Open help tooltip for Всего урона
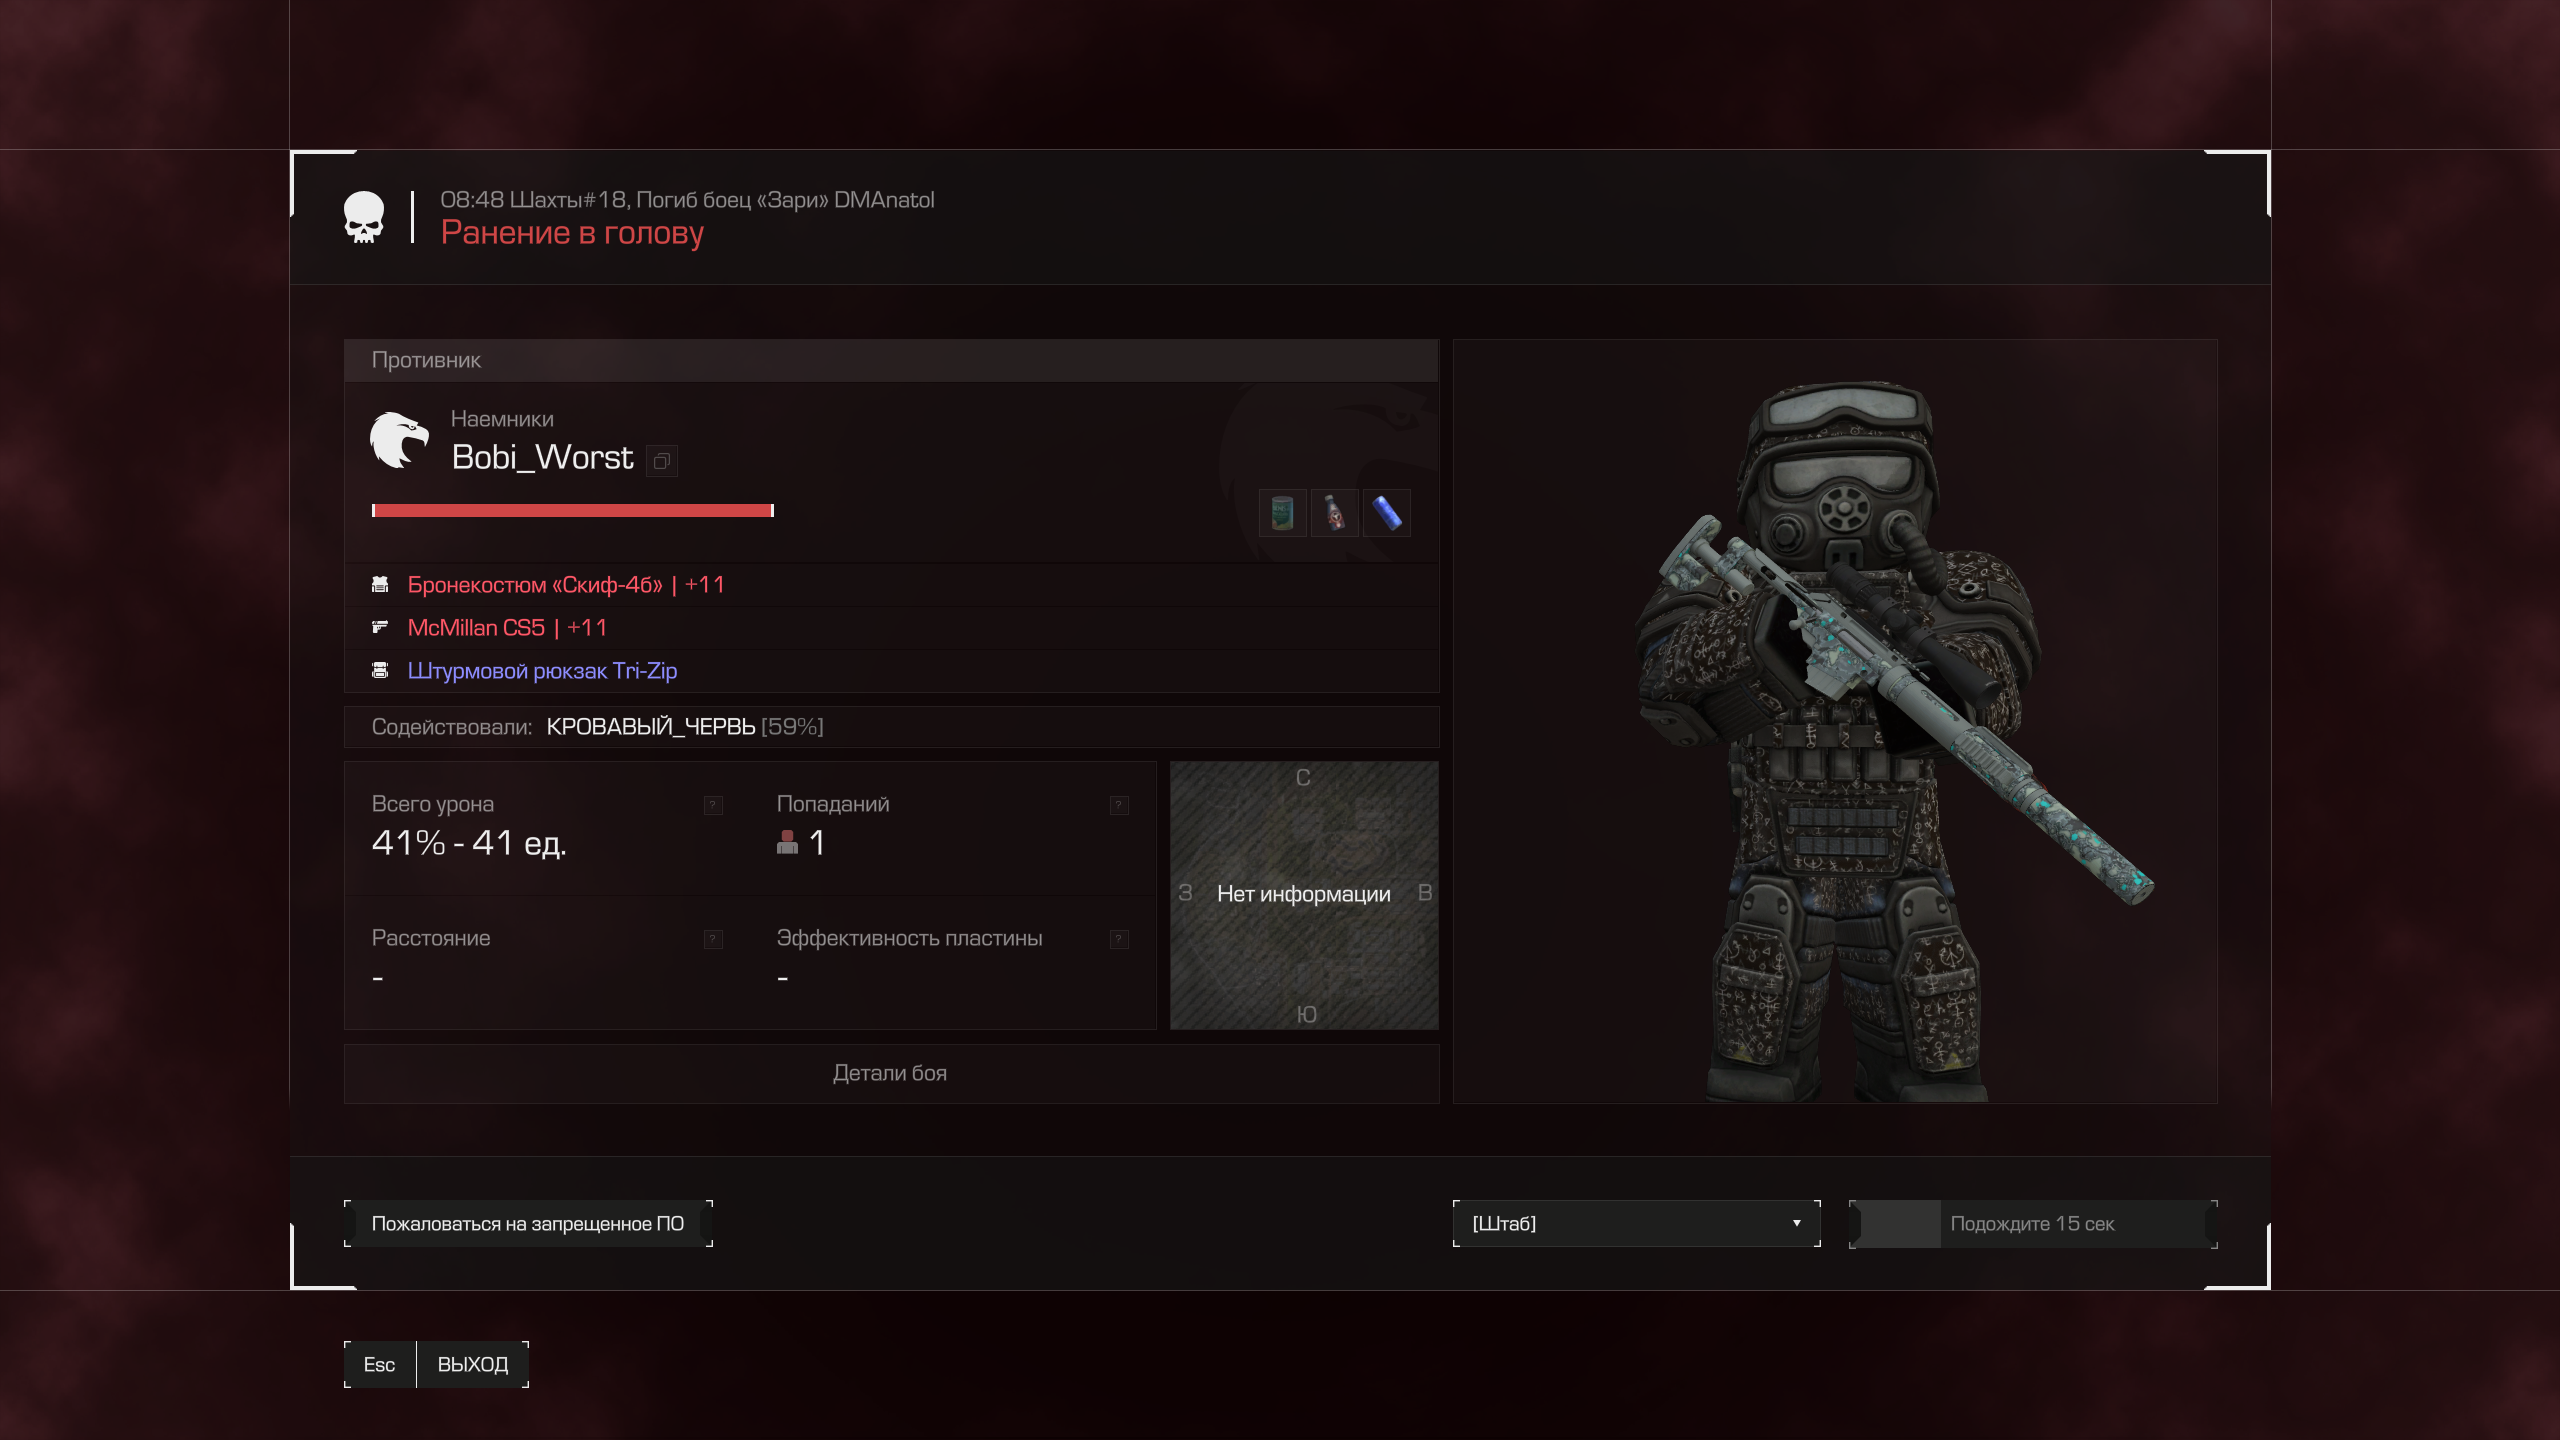Image resolution: width=2560 pixels, height=1440 pixels. pyautogui.click(x=713, y=805)
